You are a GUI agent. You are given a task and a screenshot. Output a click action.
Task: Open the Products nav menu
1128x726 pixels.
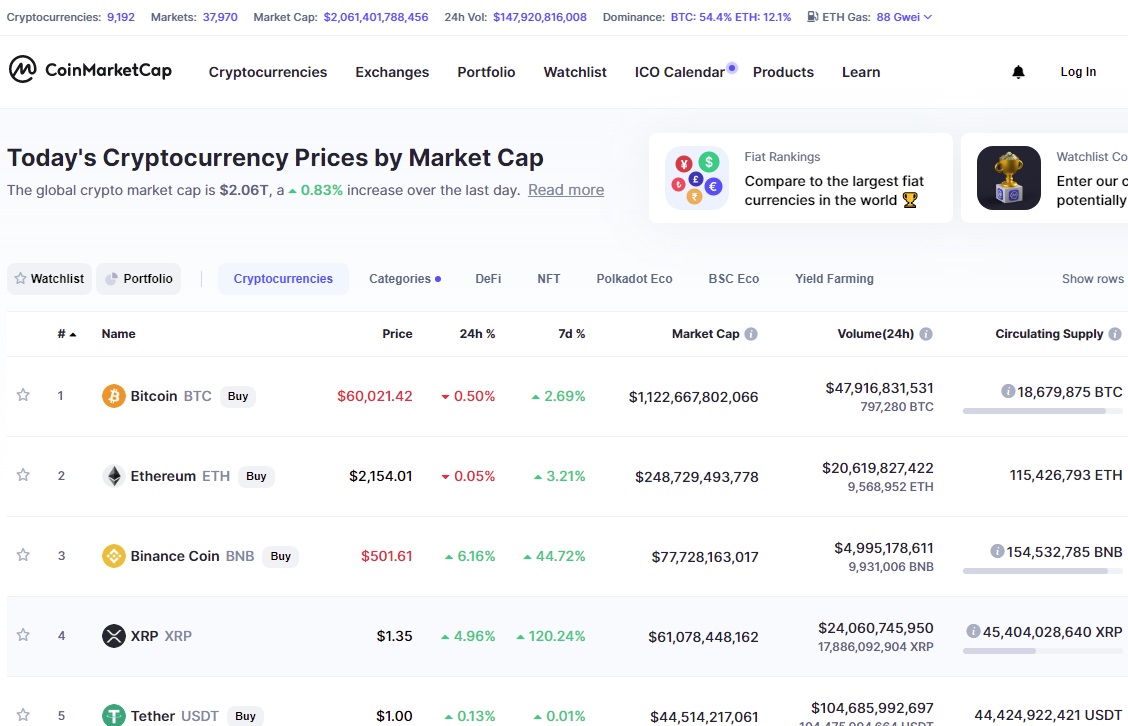tap(783, 72)
